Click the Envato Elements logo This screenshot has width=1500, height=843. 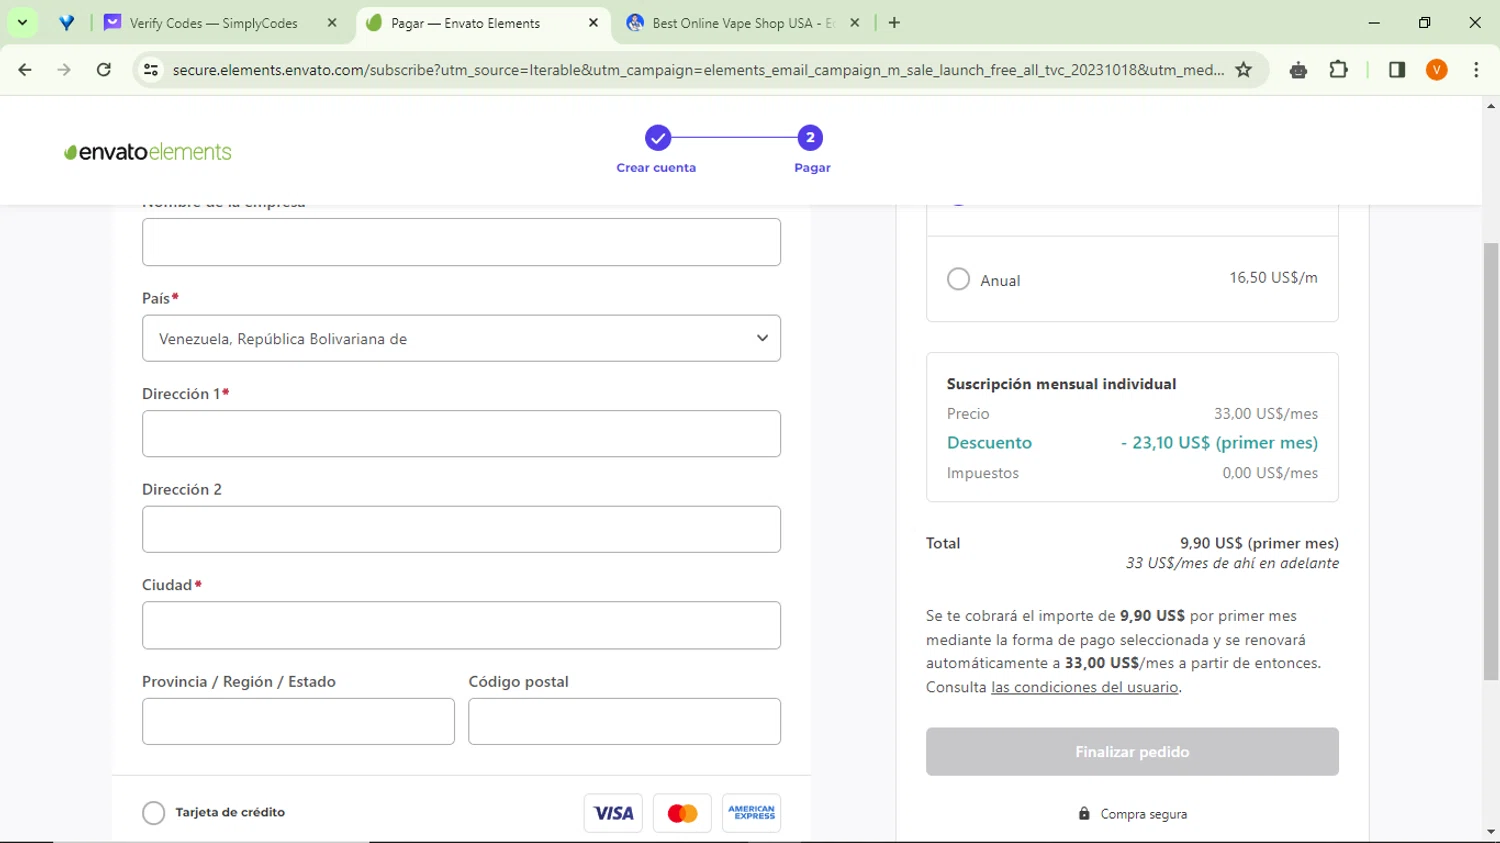click(x=148, y=152)
